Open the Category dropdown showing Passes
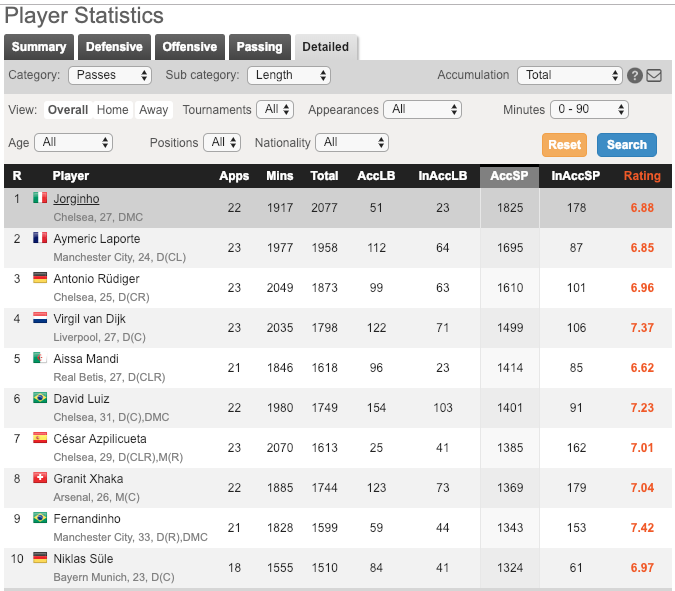Viewport: 675px width, 591px height. click(x=110, y=75)
